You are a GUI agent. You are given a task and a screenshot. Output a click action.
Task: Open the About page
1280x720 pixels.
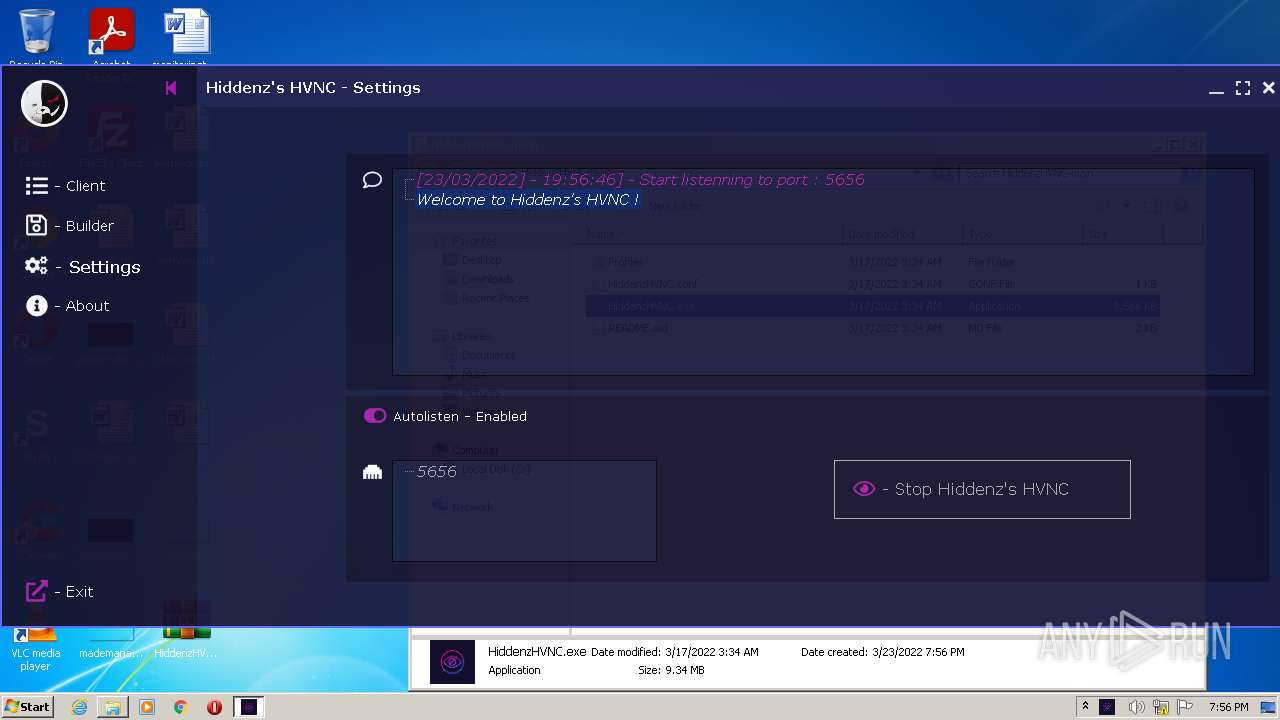tap(67, 306)
